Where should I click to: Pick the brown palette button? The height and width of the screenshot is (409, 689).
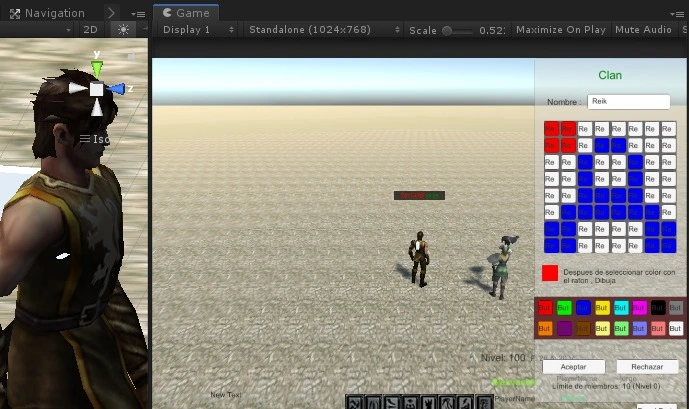tap(583, 328)
